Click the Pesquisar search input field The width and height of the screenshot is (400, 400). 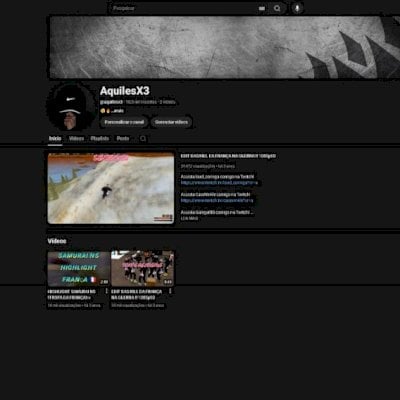(183, 8)
